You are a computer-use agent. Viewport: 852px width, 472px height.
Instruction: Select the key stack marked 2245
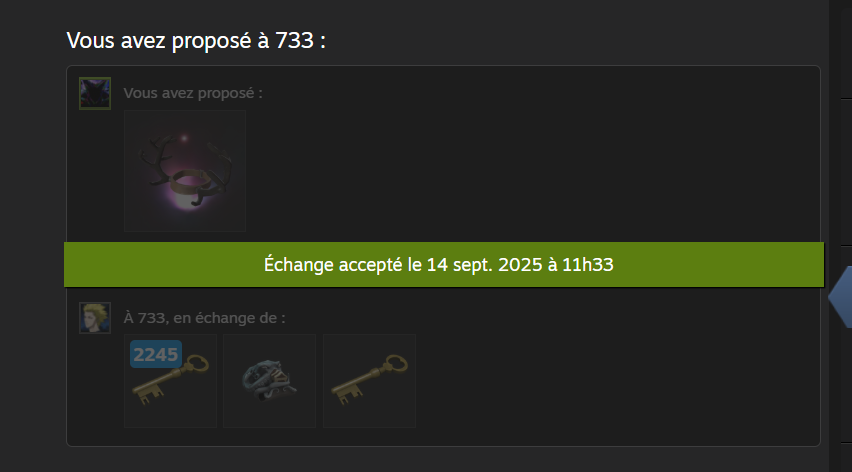tap(171, 381)
